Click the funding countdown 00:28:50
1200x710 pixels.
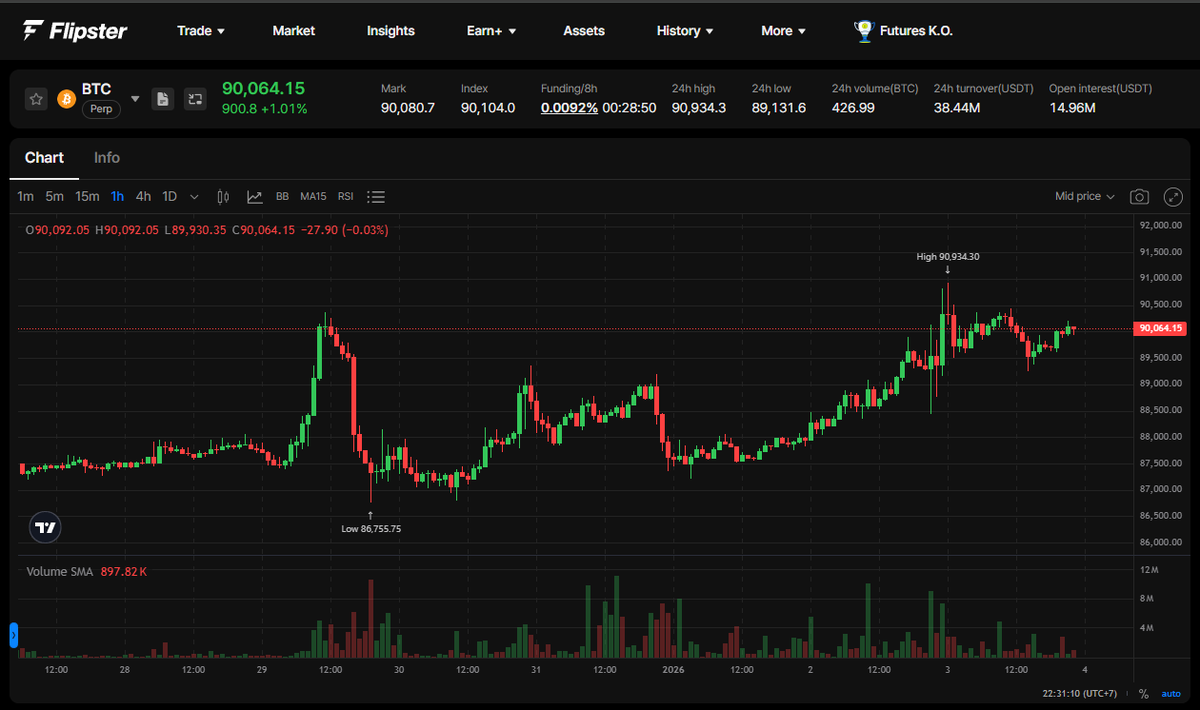tap(630, 107)
